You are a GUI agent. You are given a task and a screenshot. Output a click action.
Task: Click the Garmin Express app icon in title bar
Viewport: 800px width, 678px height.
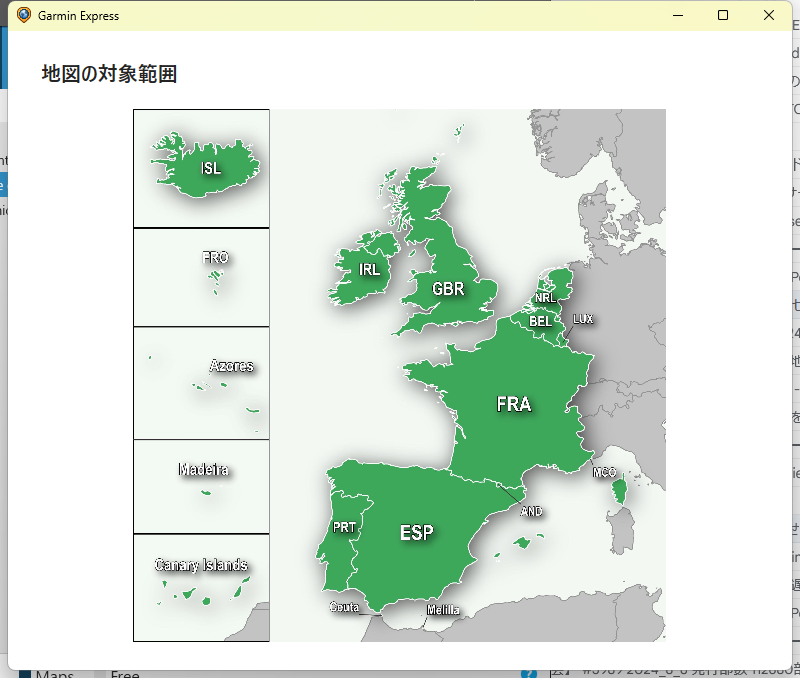pos(25,15)
